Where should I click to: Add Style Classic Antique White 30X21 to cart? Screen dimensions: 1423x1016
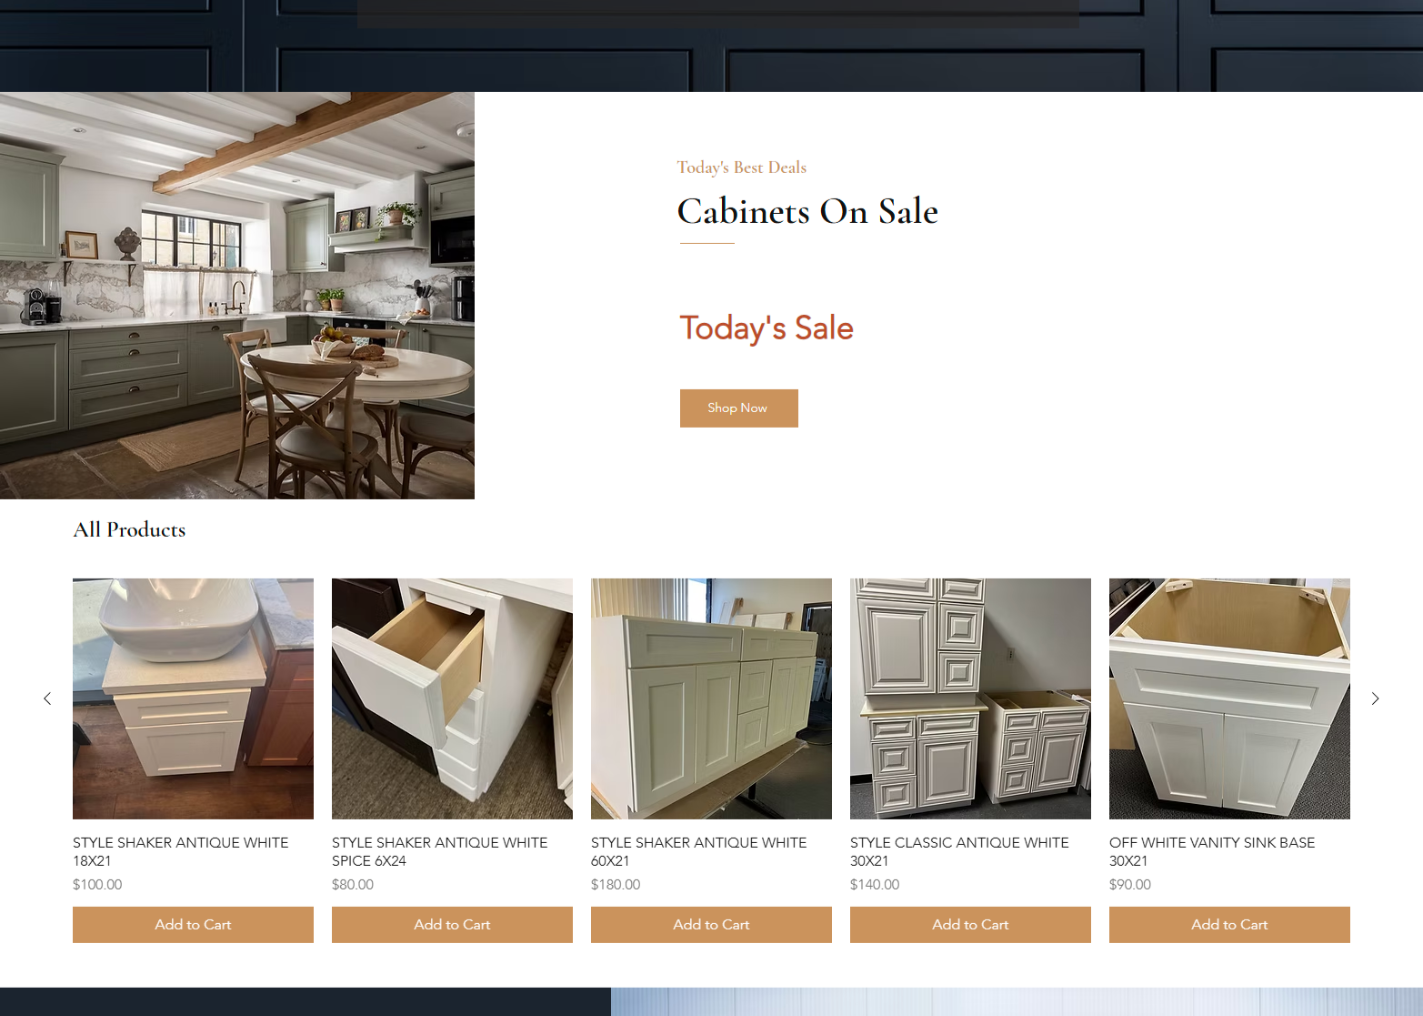point(970,925)
